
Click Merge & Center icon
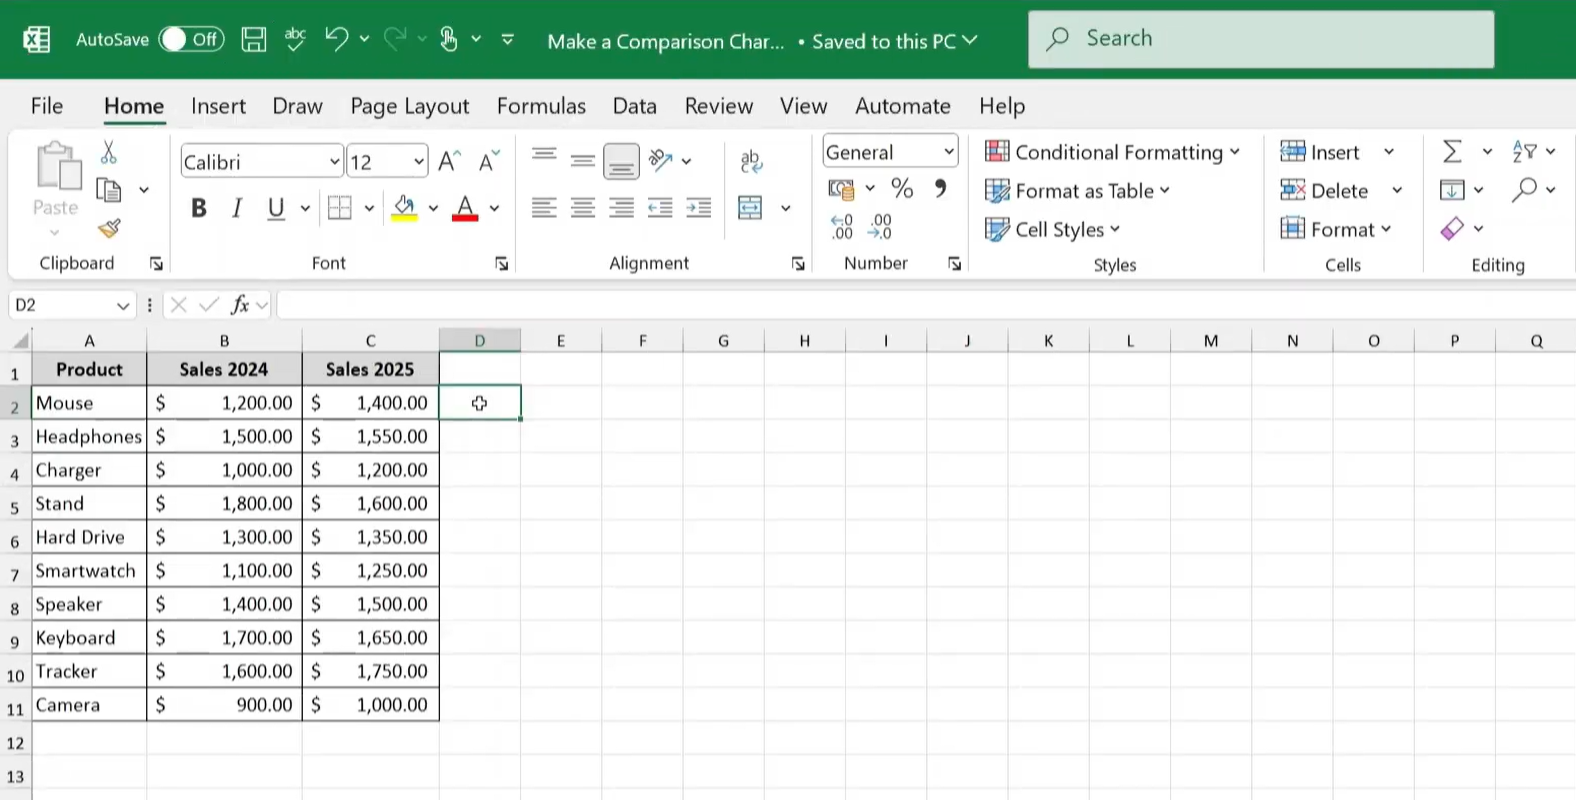[750, 208]
